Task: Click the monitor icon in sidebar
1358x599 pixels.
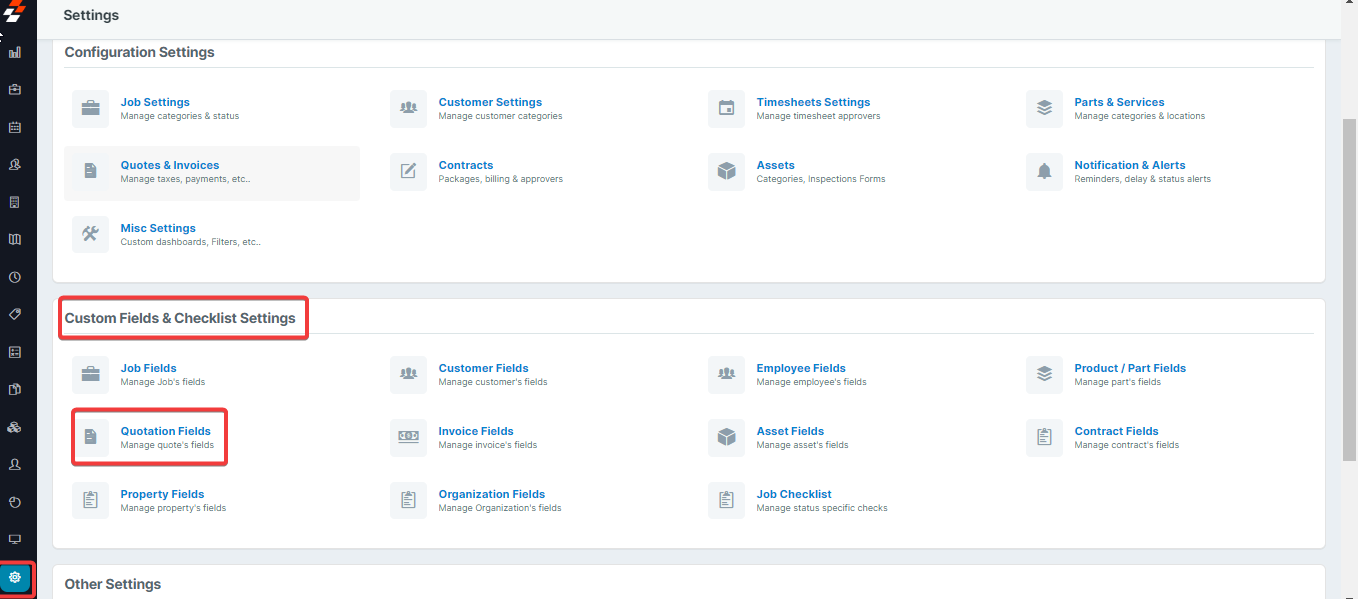Action: click(x=15, y=539)
